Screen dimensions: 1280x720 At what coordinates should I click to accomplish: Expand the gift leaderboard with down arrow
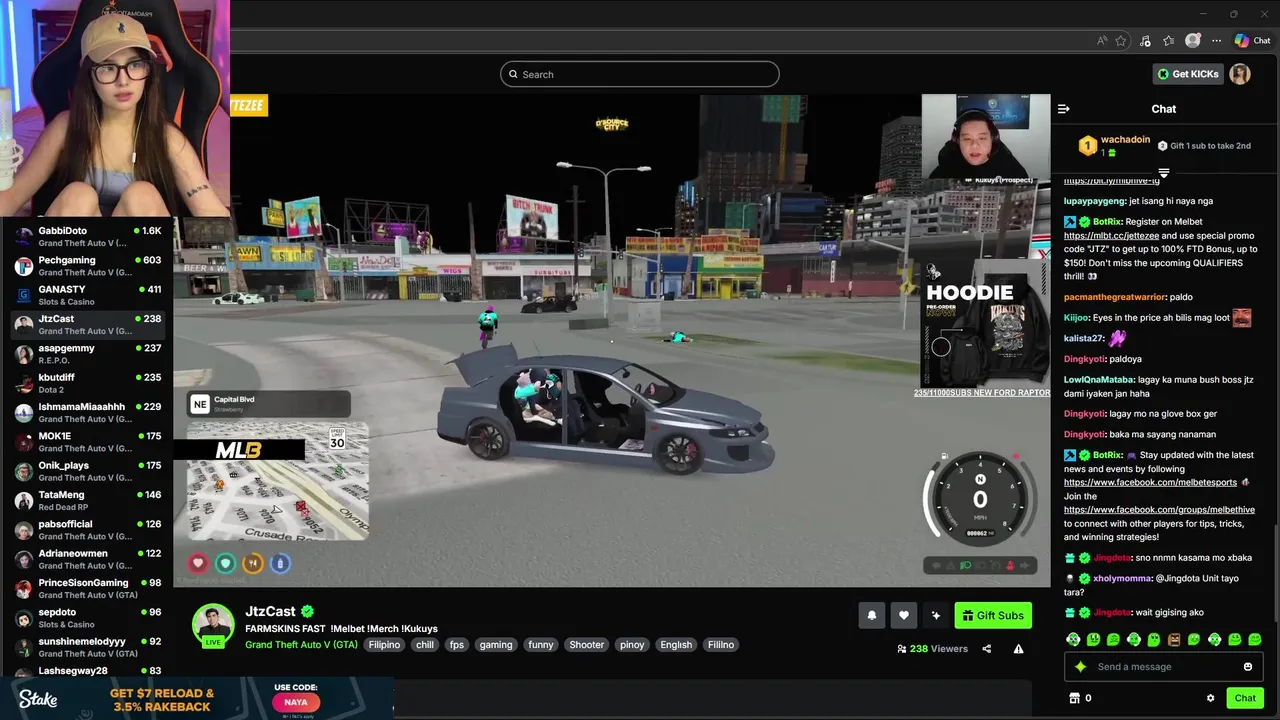(1163, 174)
